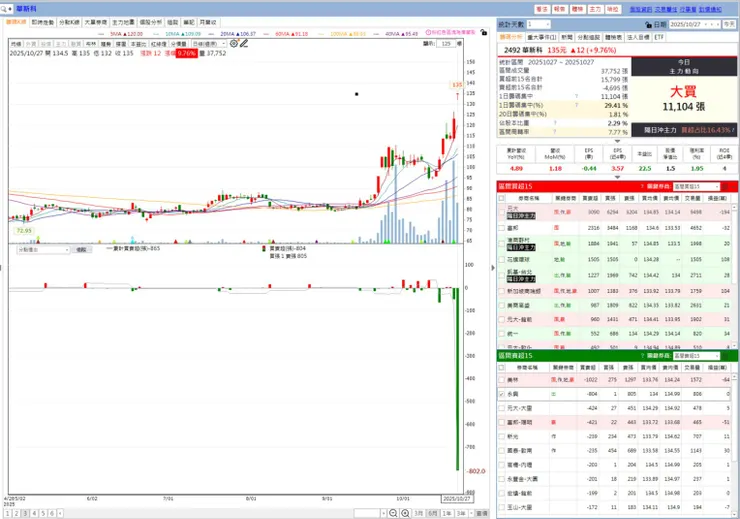This screenshot has width=740, height=519.
Task: Tick select-all checkbox in buyers table header
Action: pyautogui.click(x=502, y=199)
